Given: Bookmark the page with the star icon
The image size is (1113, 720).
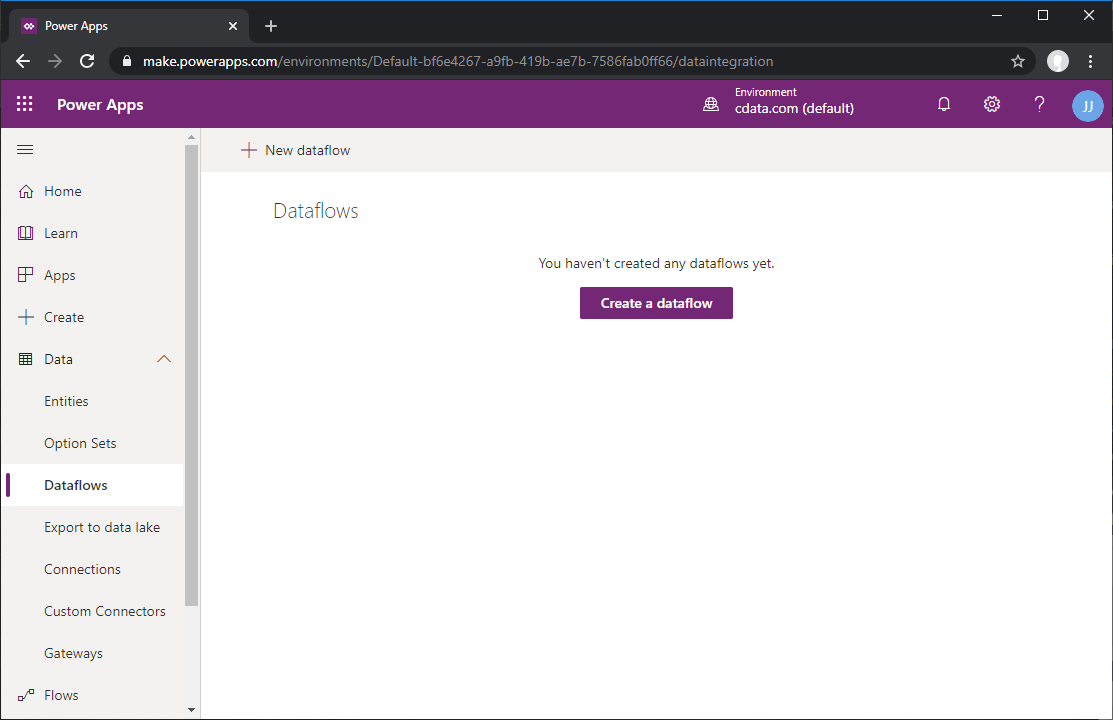Looking at the screenshot, I should [1017, 61].
